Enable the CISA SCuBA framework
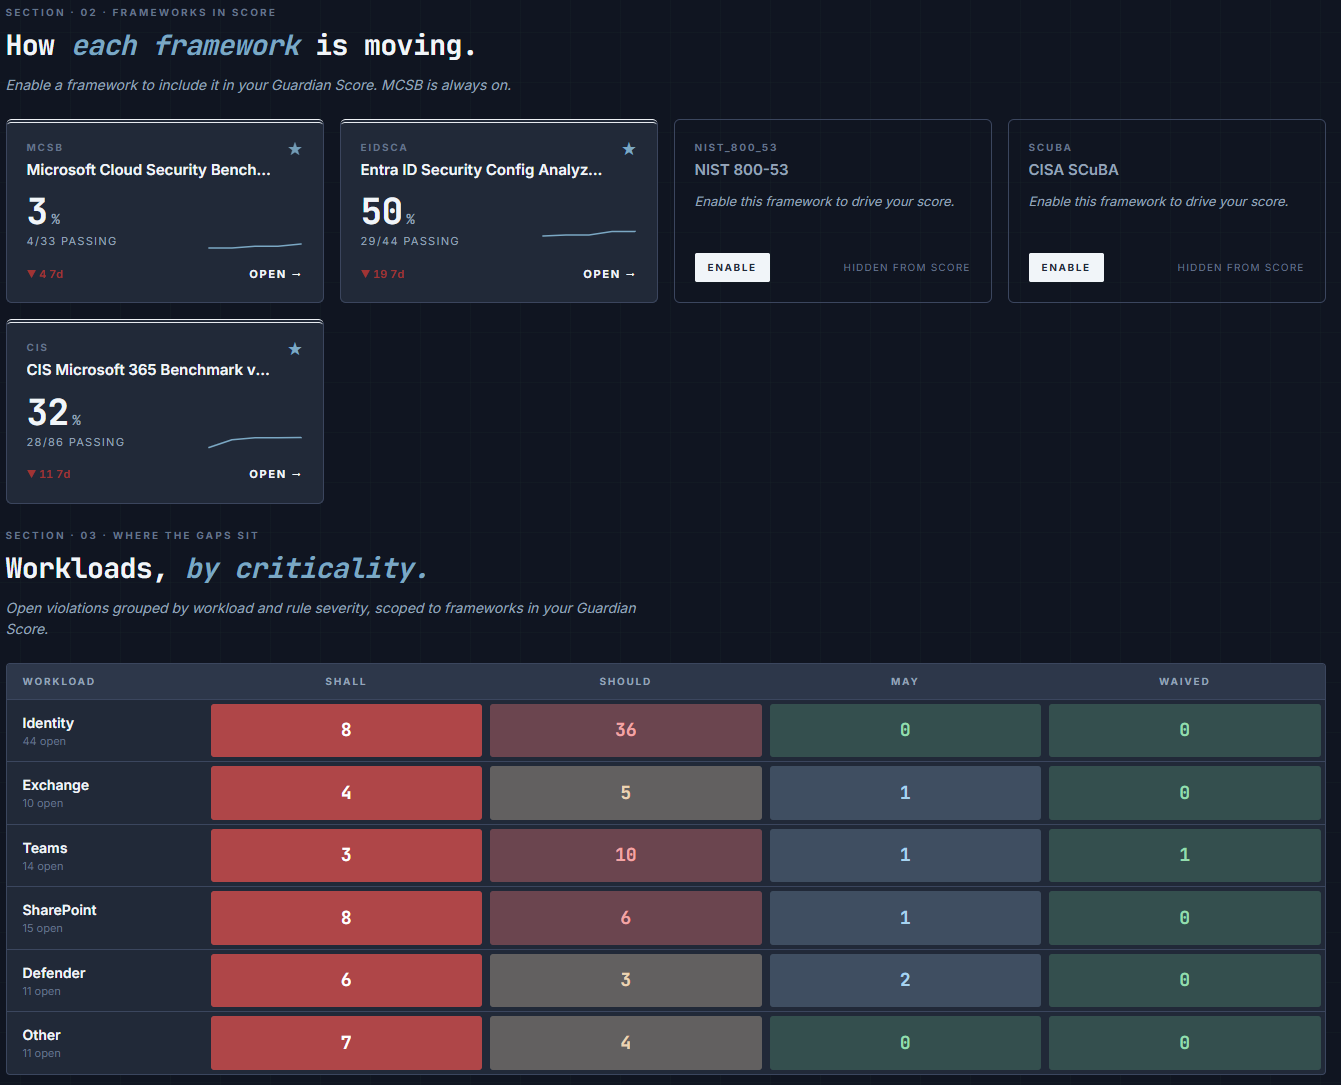 pyautogui.click(x=1066, y=267)
